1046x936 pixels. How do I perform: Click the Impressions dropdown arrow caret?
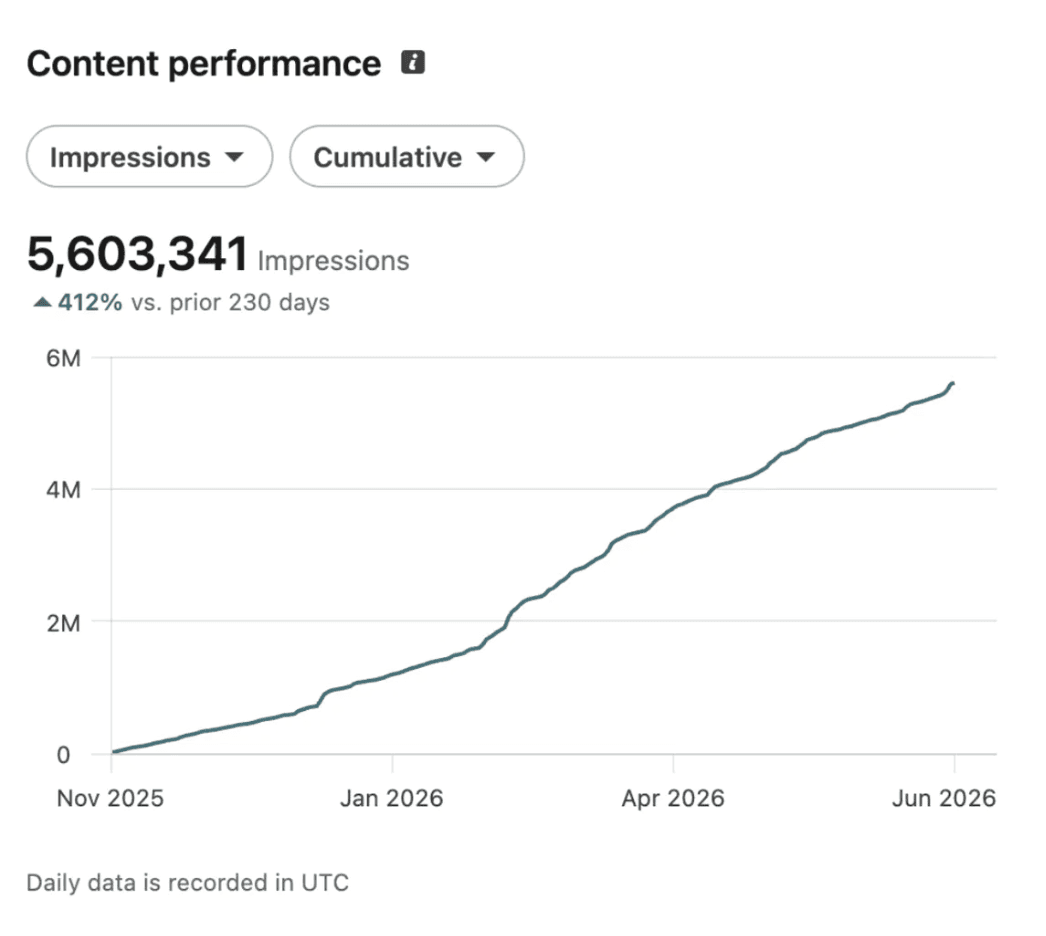click(234, 157)
